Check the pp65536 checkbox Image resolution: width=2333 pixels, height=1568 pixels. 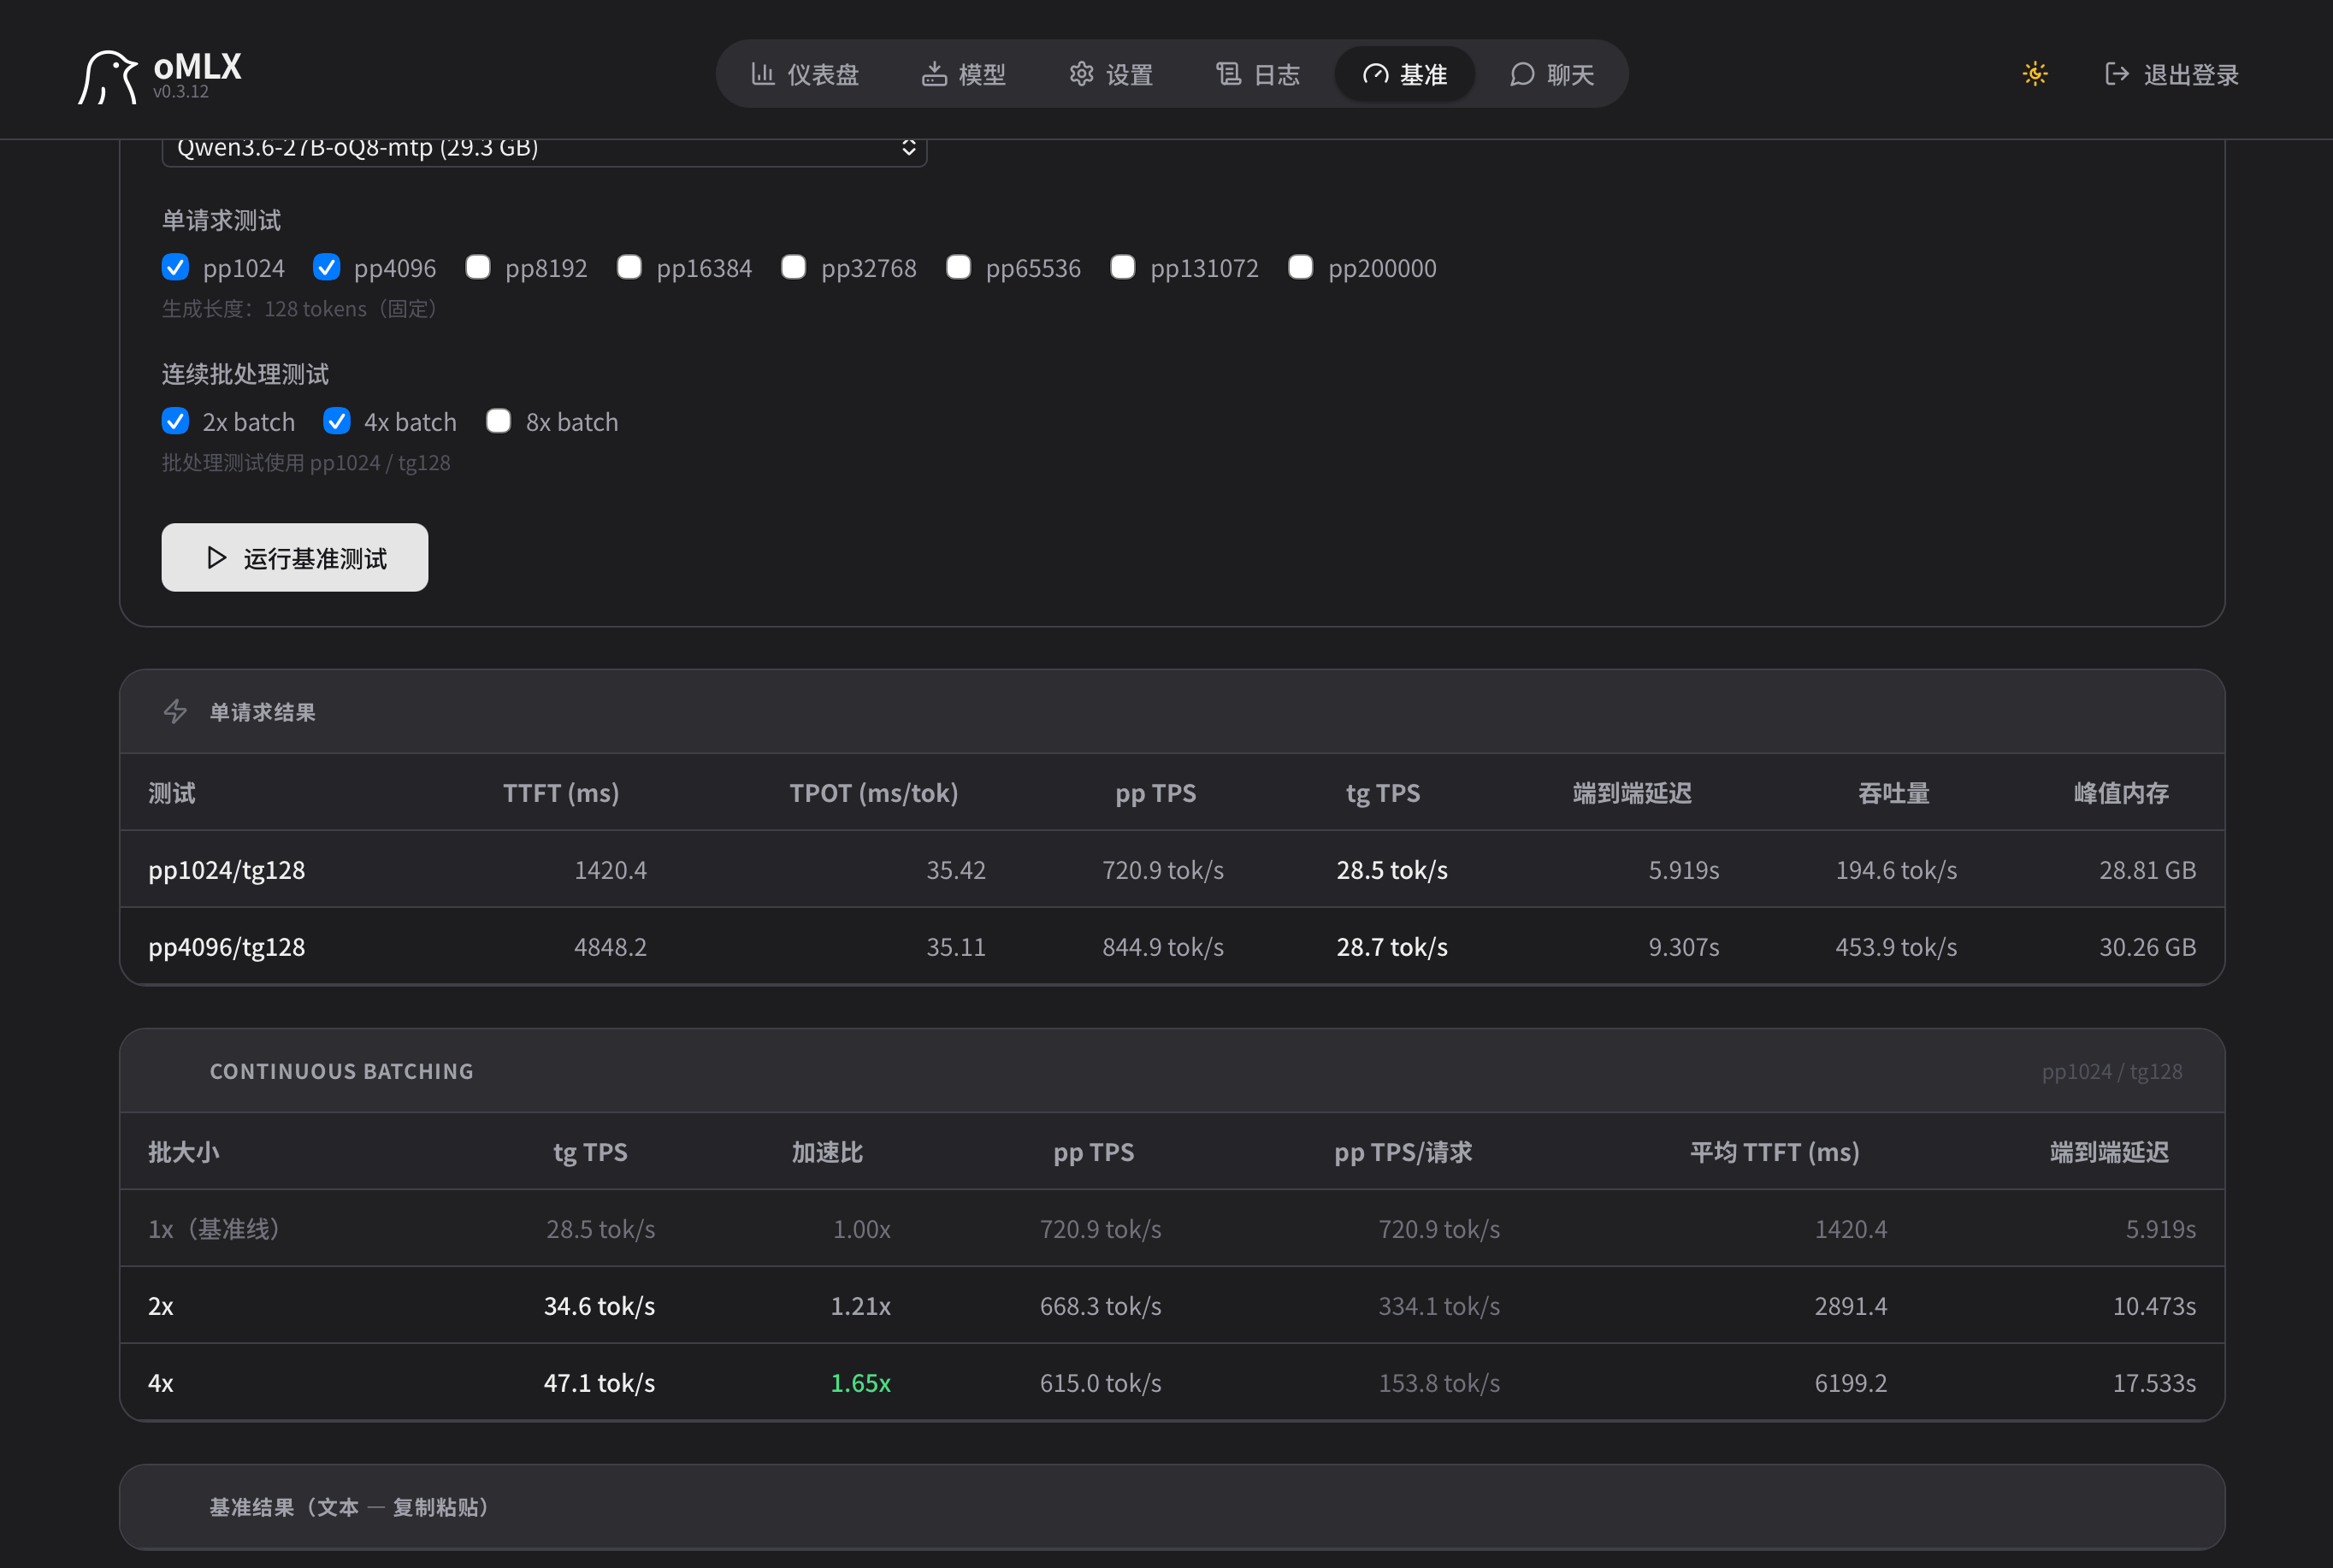tap(958, 267)
